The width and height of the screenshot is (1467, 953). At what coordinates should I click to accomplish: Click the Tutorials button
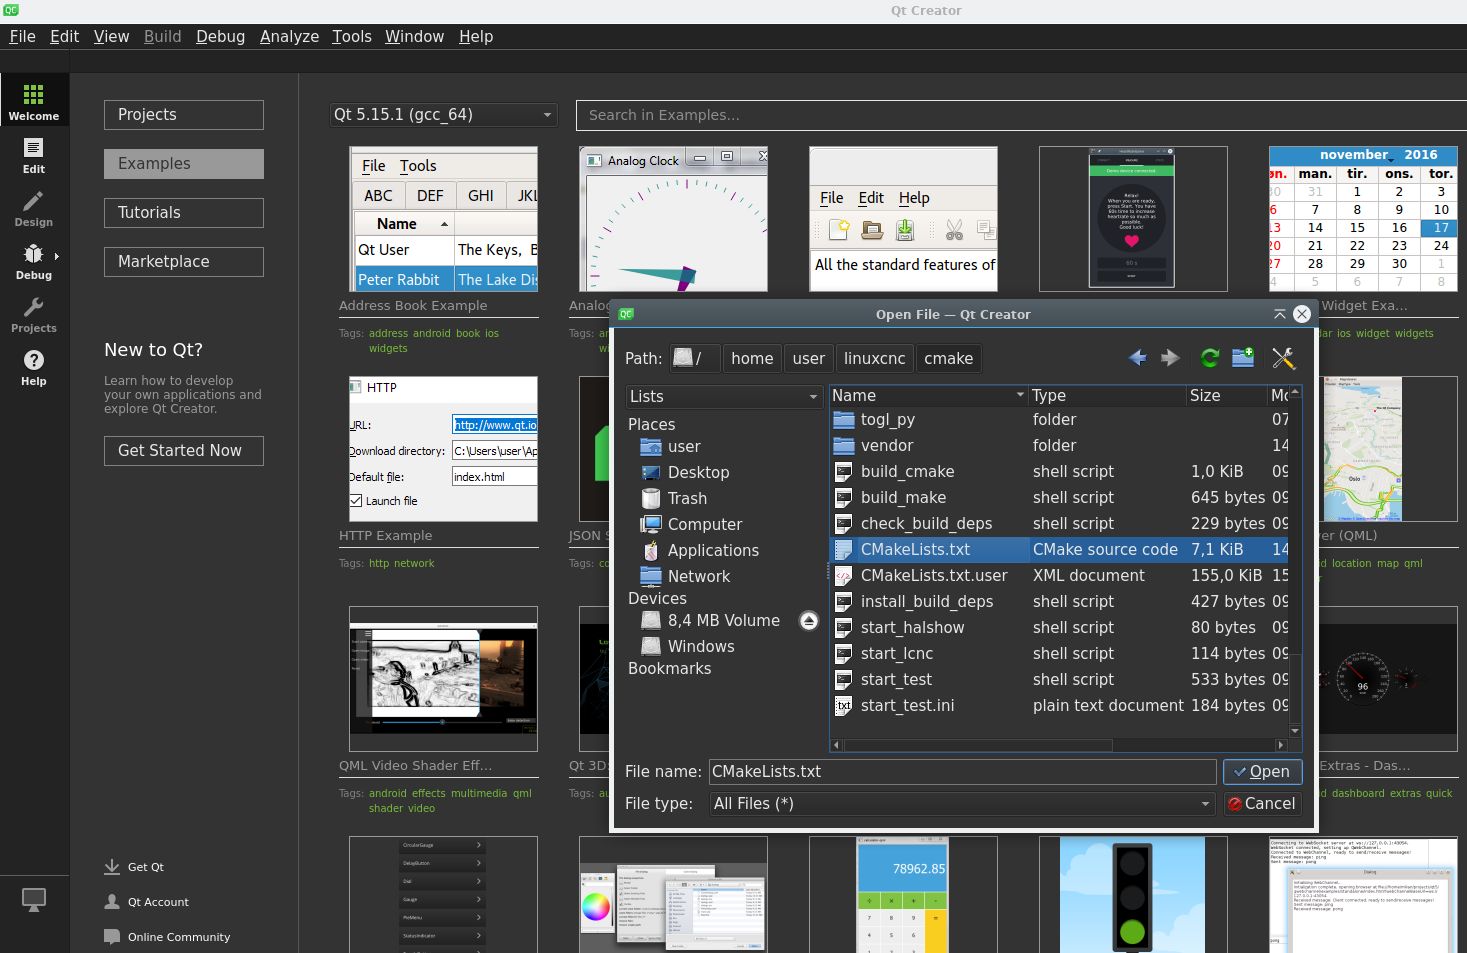[x=184, y=213]
